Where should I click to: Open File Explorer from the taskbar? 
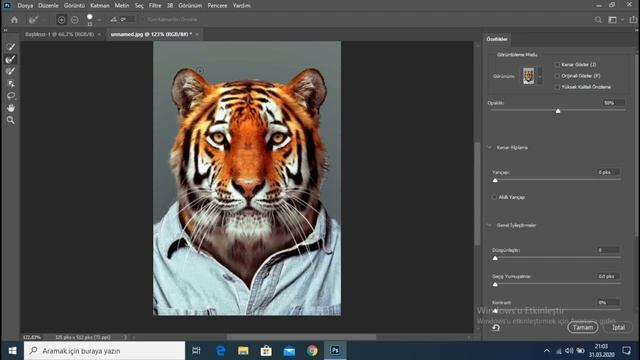[243, 351]
